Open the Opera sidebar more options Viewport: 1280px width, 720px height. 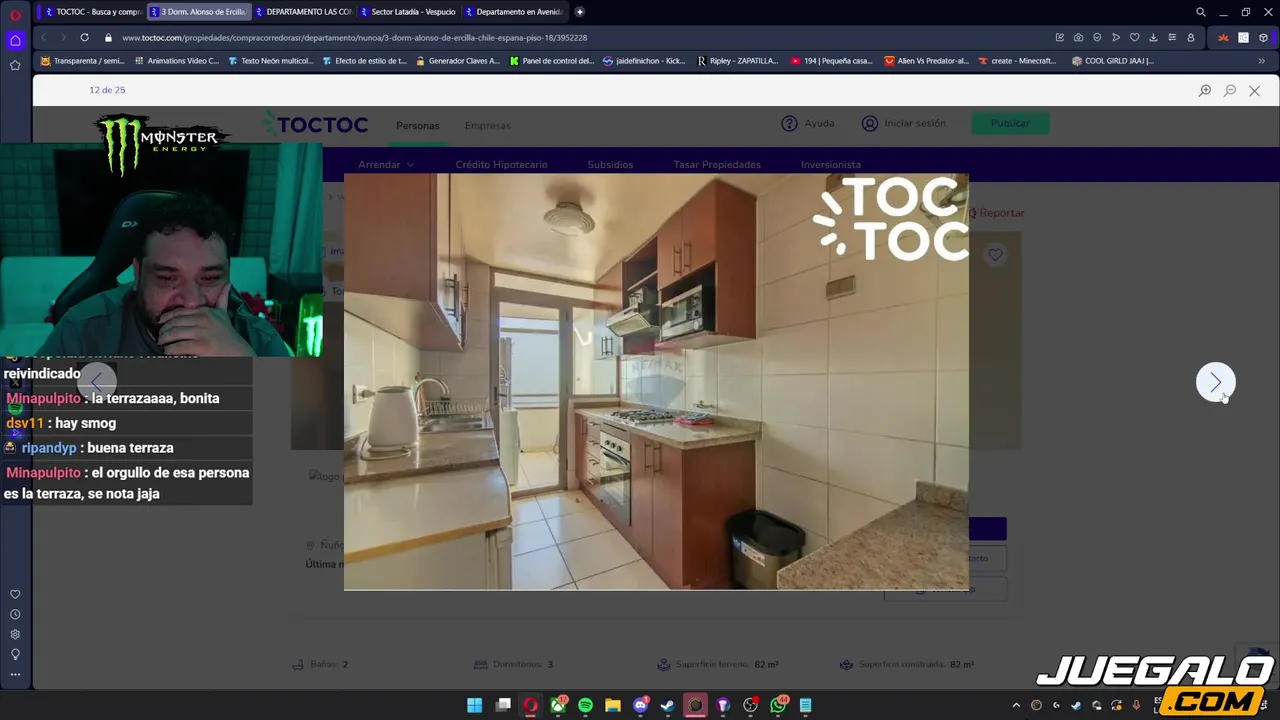15,674
